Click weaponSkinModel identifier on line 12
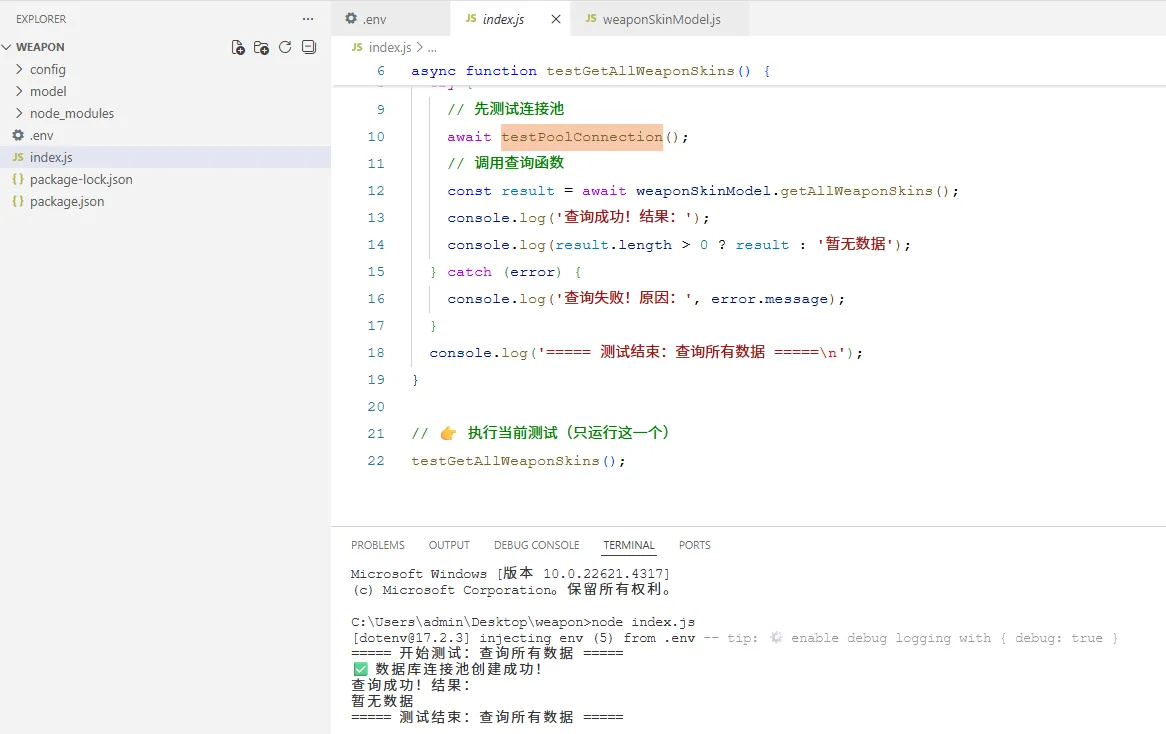1166x734 pixels. pos(703,191)
